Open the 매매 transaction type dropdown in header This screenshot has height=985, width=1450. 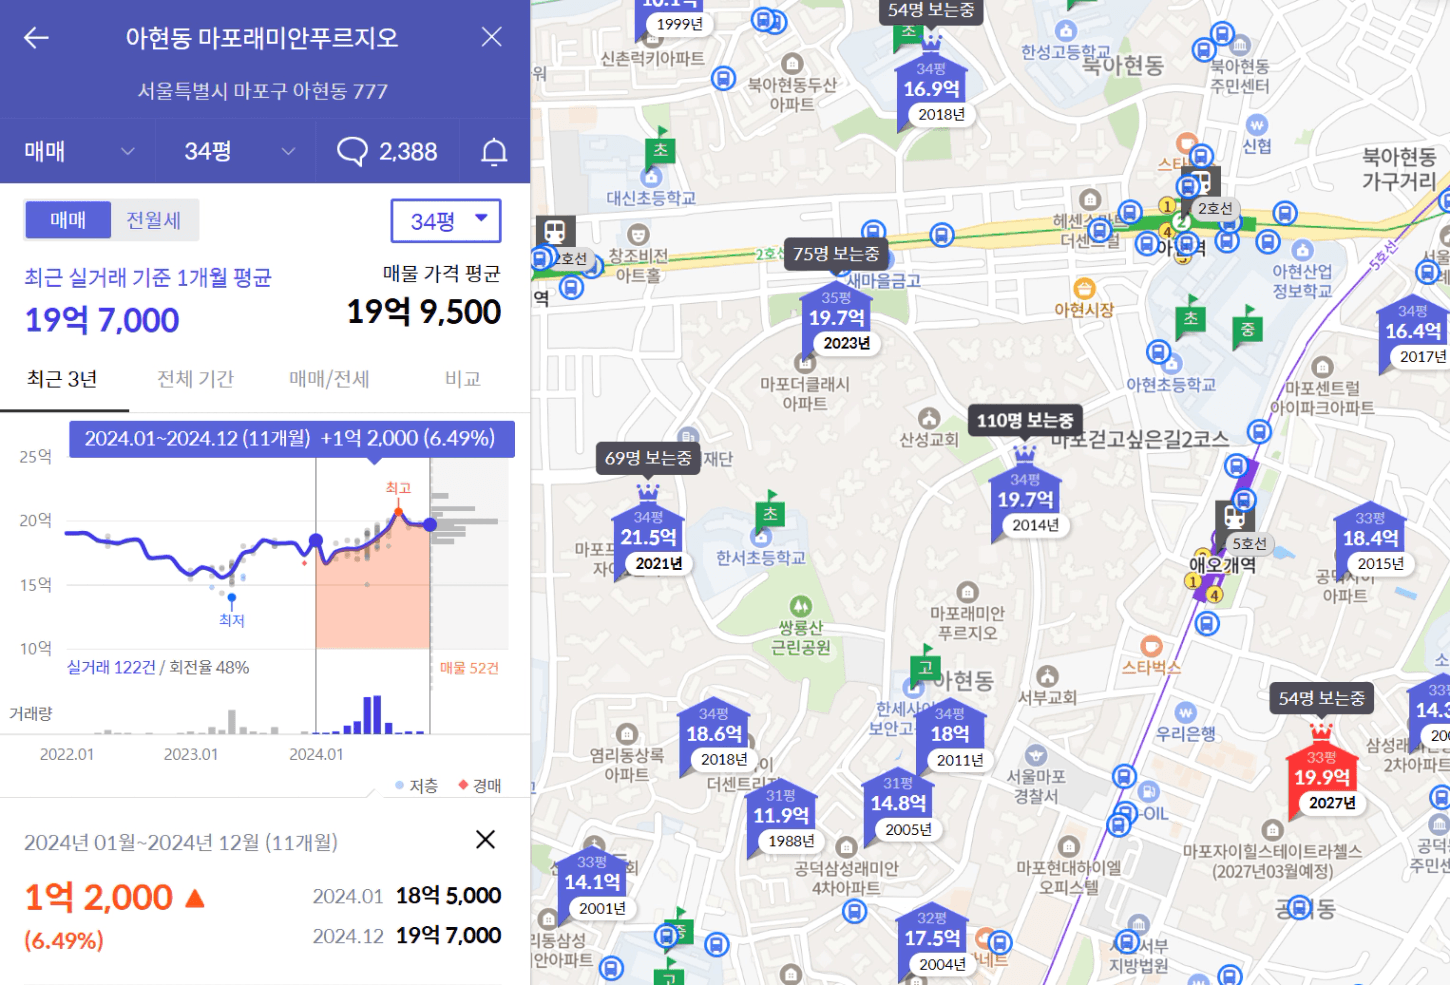click(78, 151)
